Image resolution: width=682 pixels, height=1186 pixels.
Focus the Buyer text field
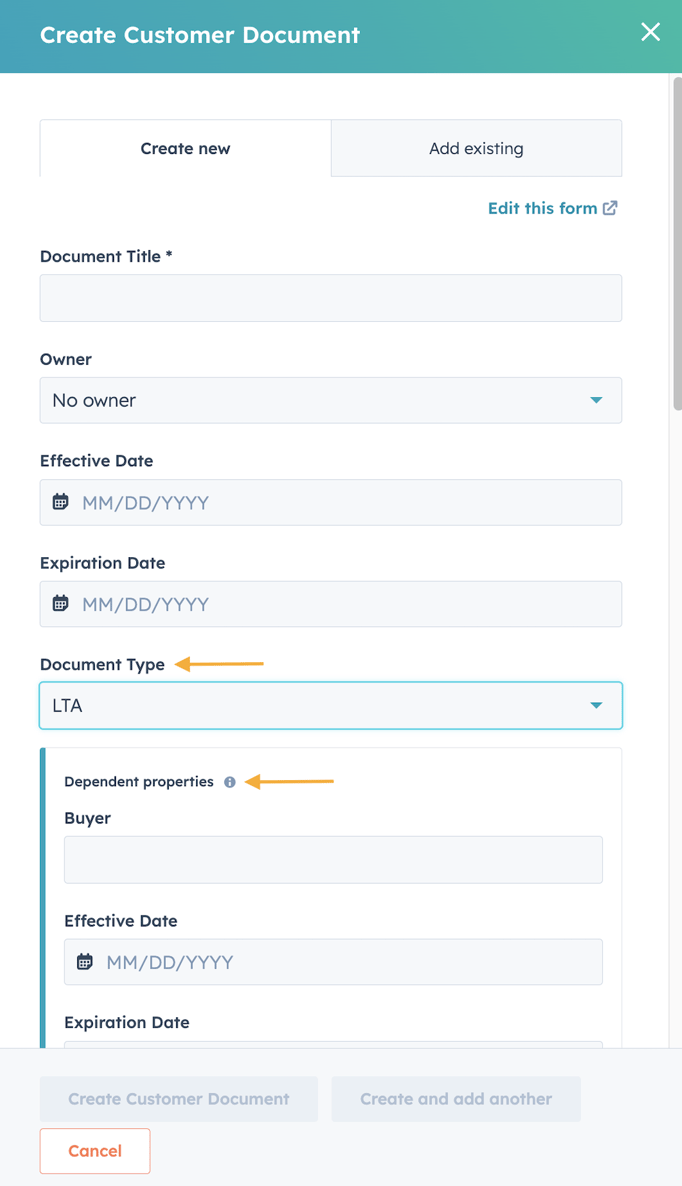tap(333, 859)
